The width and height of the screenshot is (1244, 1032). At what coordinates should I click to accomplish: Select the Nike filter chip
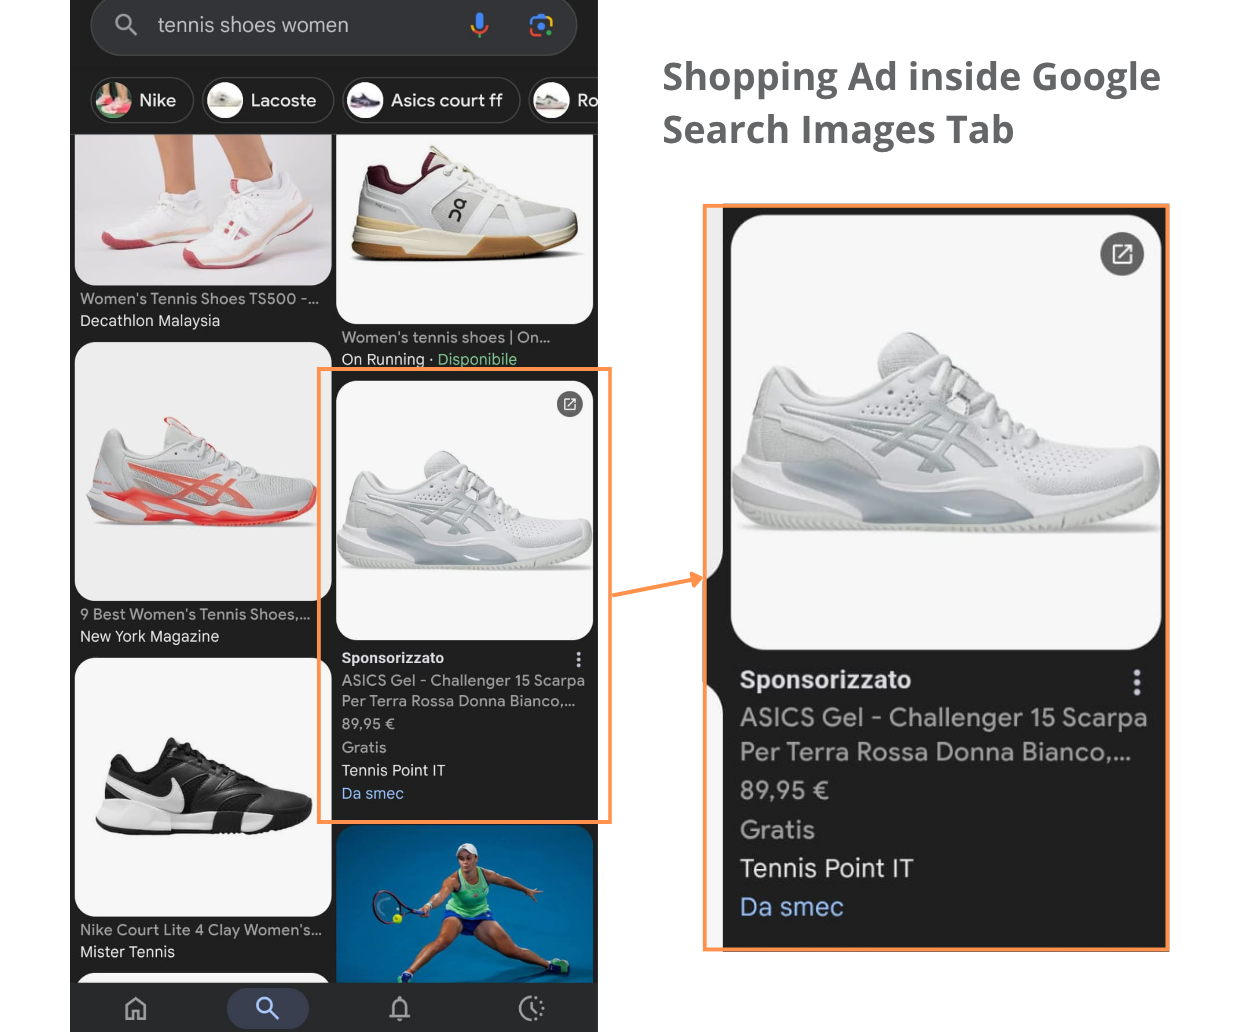(x=142, y=100)
